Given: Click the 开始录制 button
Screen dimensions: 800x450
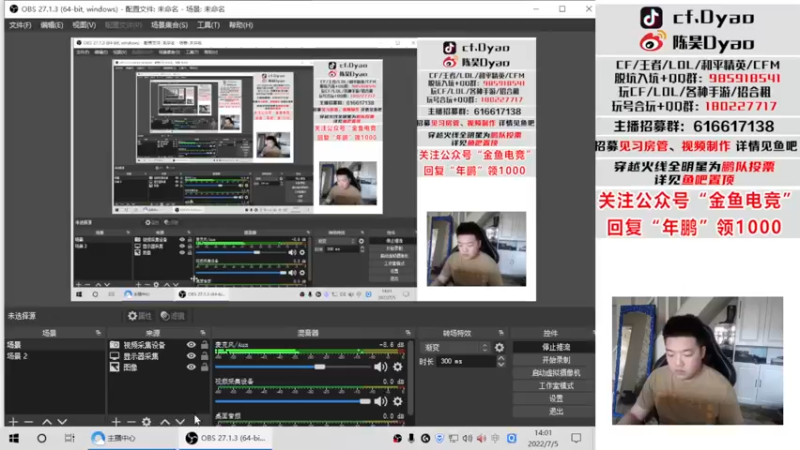Looking at the screenshot, I should (x=555, y=360).
